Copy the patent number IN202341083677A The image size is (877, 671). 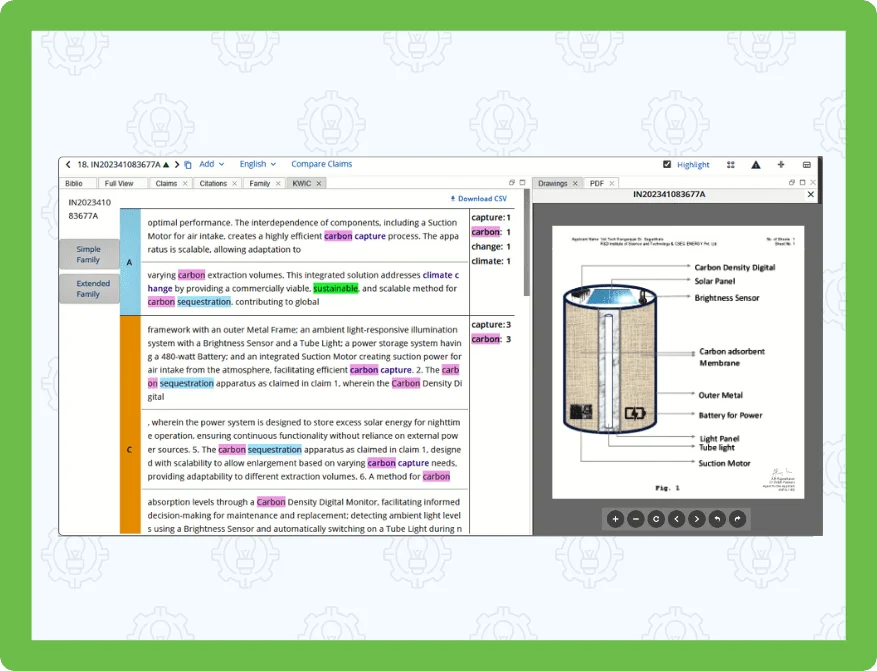[x=188, y=164]
